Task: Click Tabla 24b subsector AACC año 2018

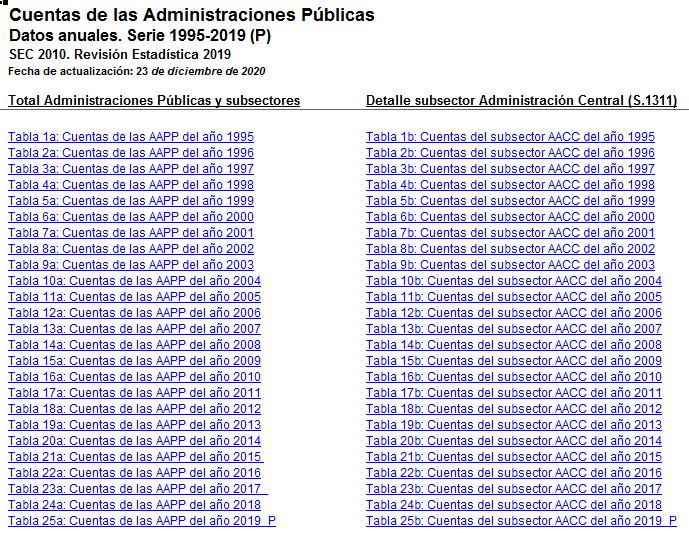Action: [513, 505]
